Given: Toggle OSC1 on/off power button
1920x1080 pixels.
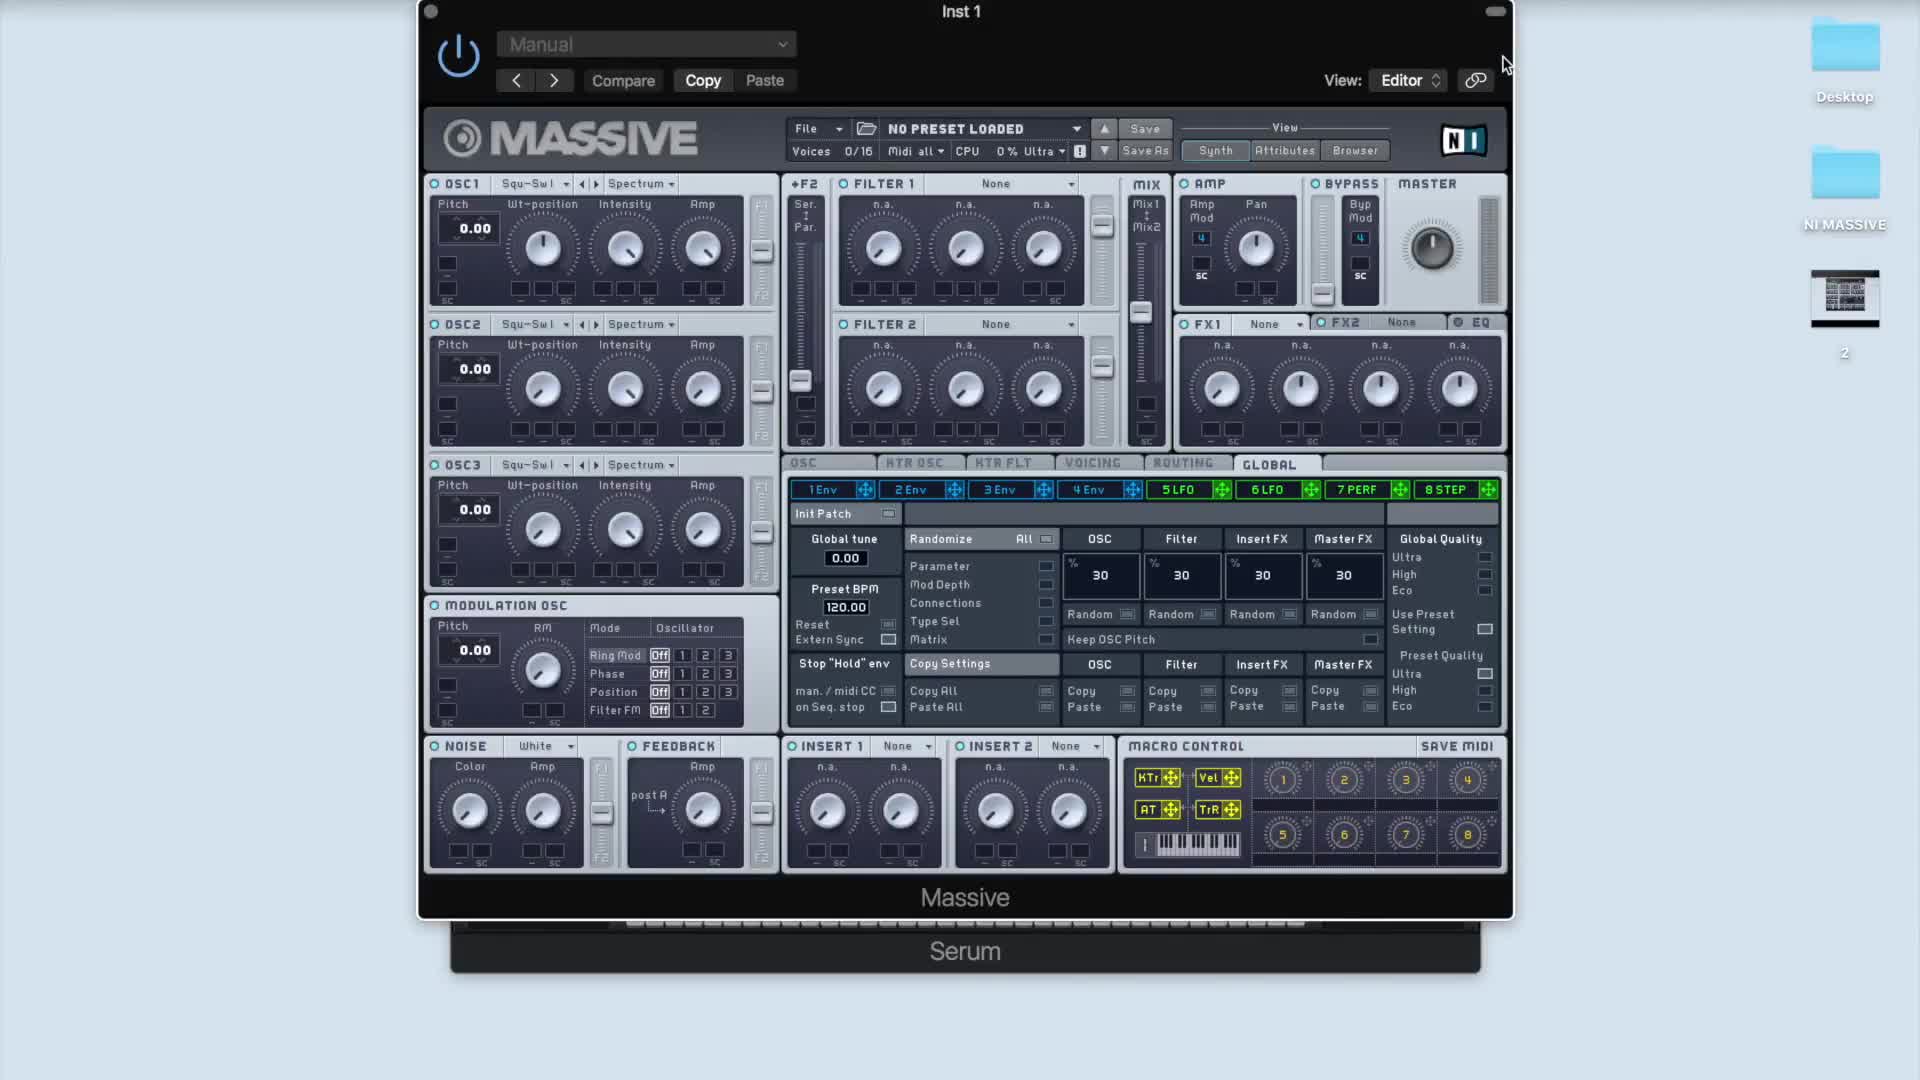Looking at the screenshot, I should 435,184.
